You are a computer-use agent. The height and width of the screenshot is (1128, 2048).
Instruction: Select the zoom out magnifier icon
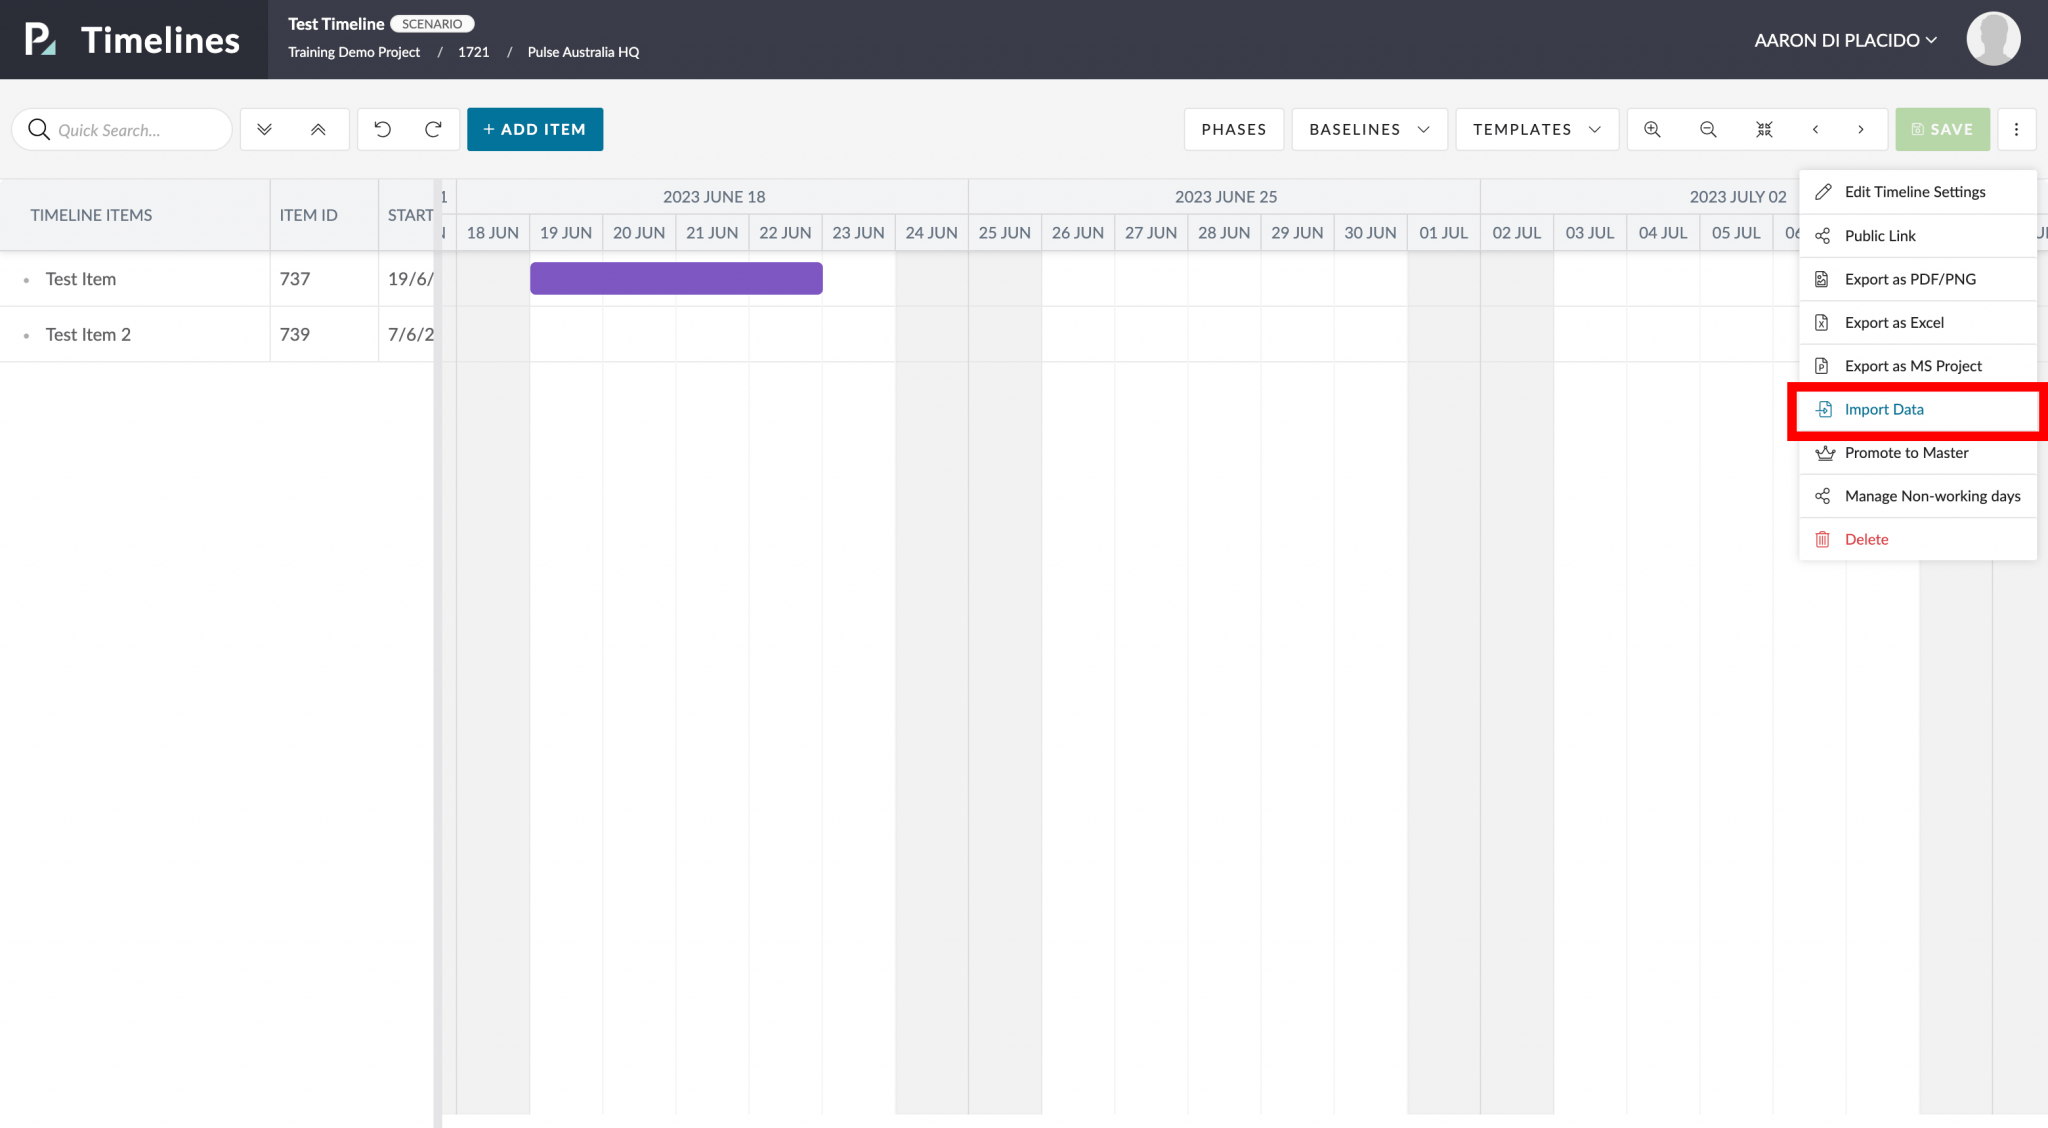(1707, 129)
